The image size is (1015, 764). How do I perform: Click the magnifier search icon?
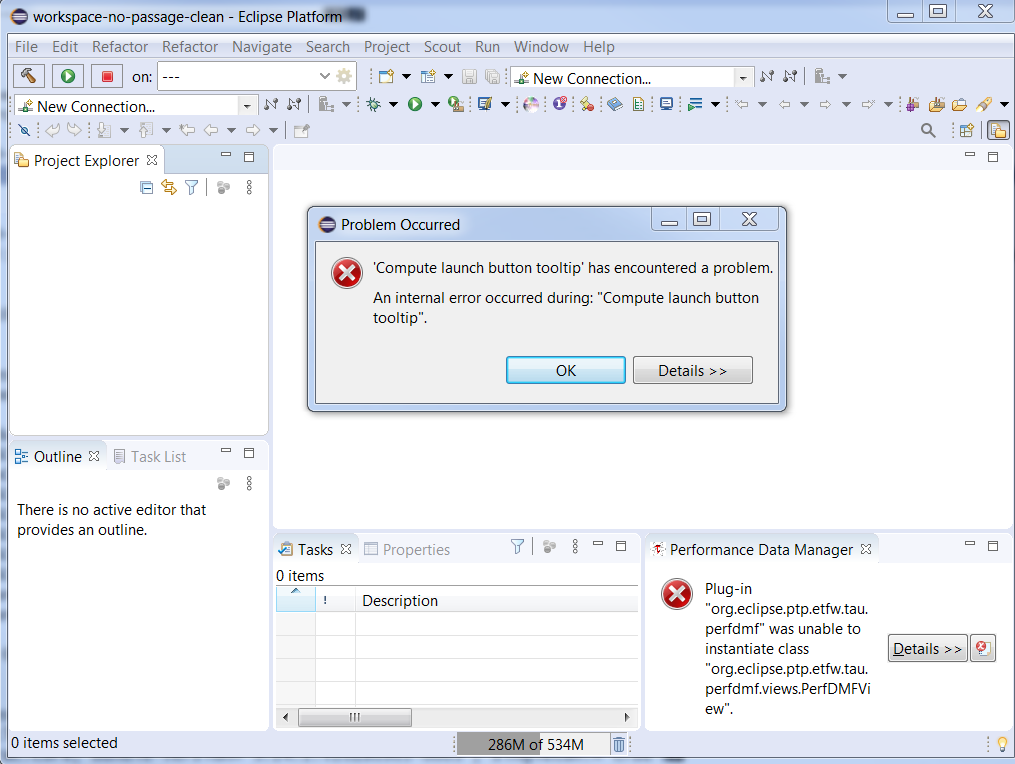coord(928,131)
